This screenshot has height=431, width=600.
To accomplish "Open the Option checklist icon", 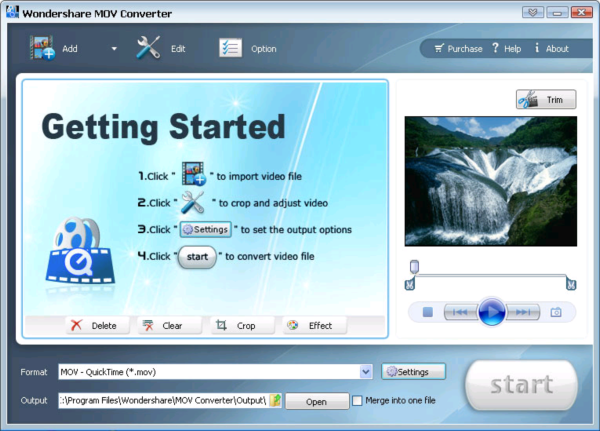I will [x=231, y=48].
